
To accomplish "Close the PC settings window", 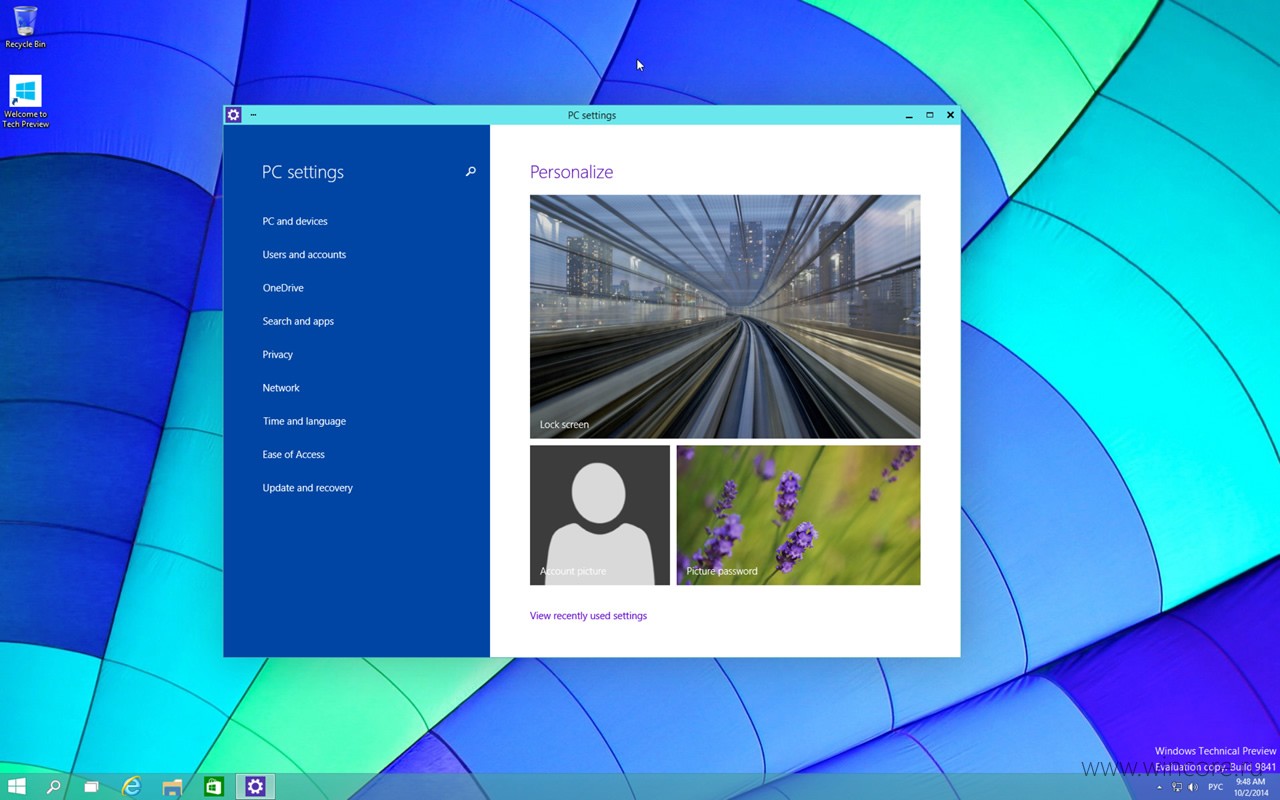I will [x=950, y=115].
